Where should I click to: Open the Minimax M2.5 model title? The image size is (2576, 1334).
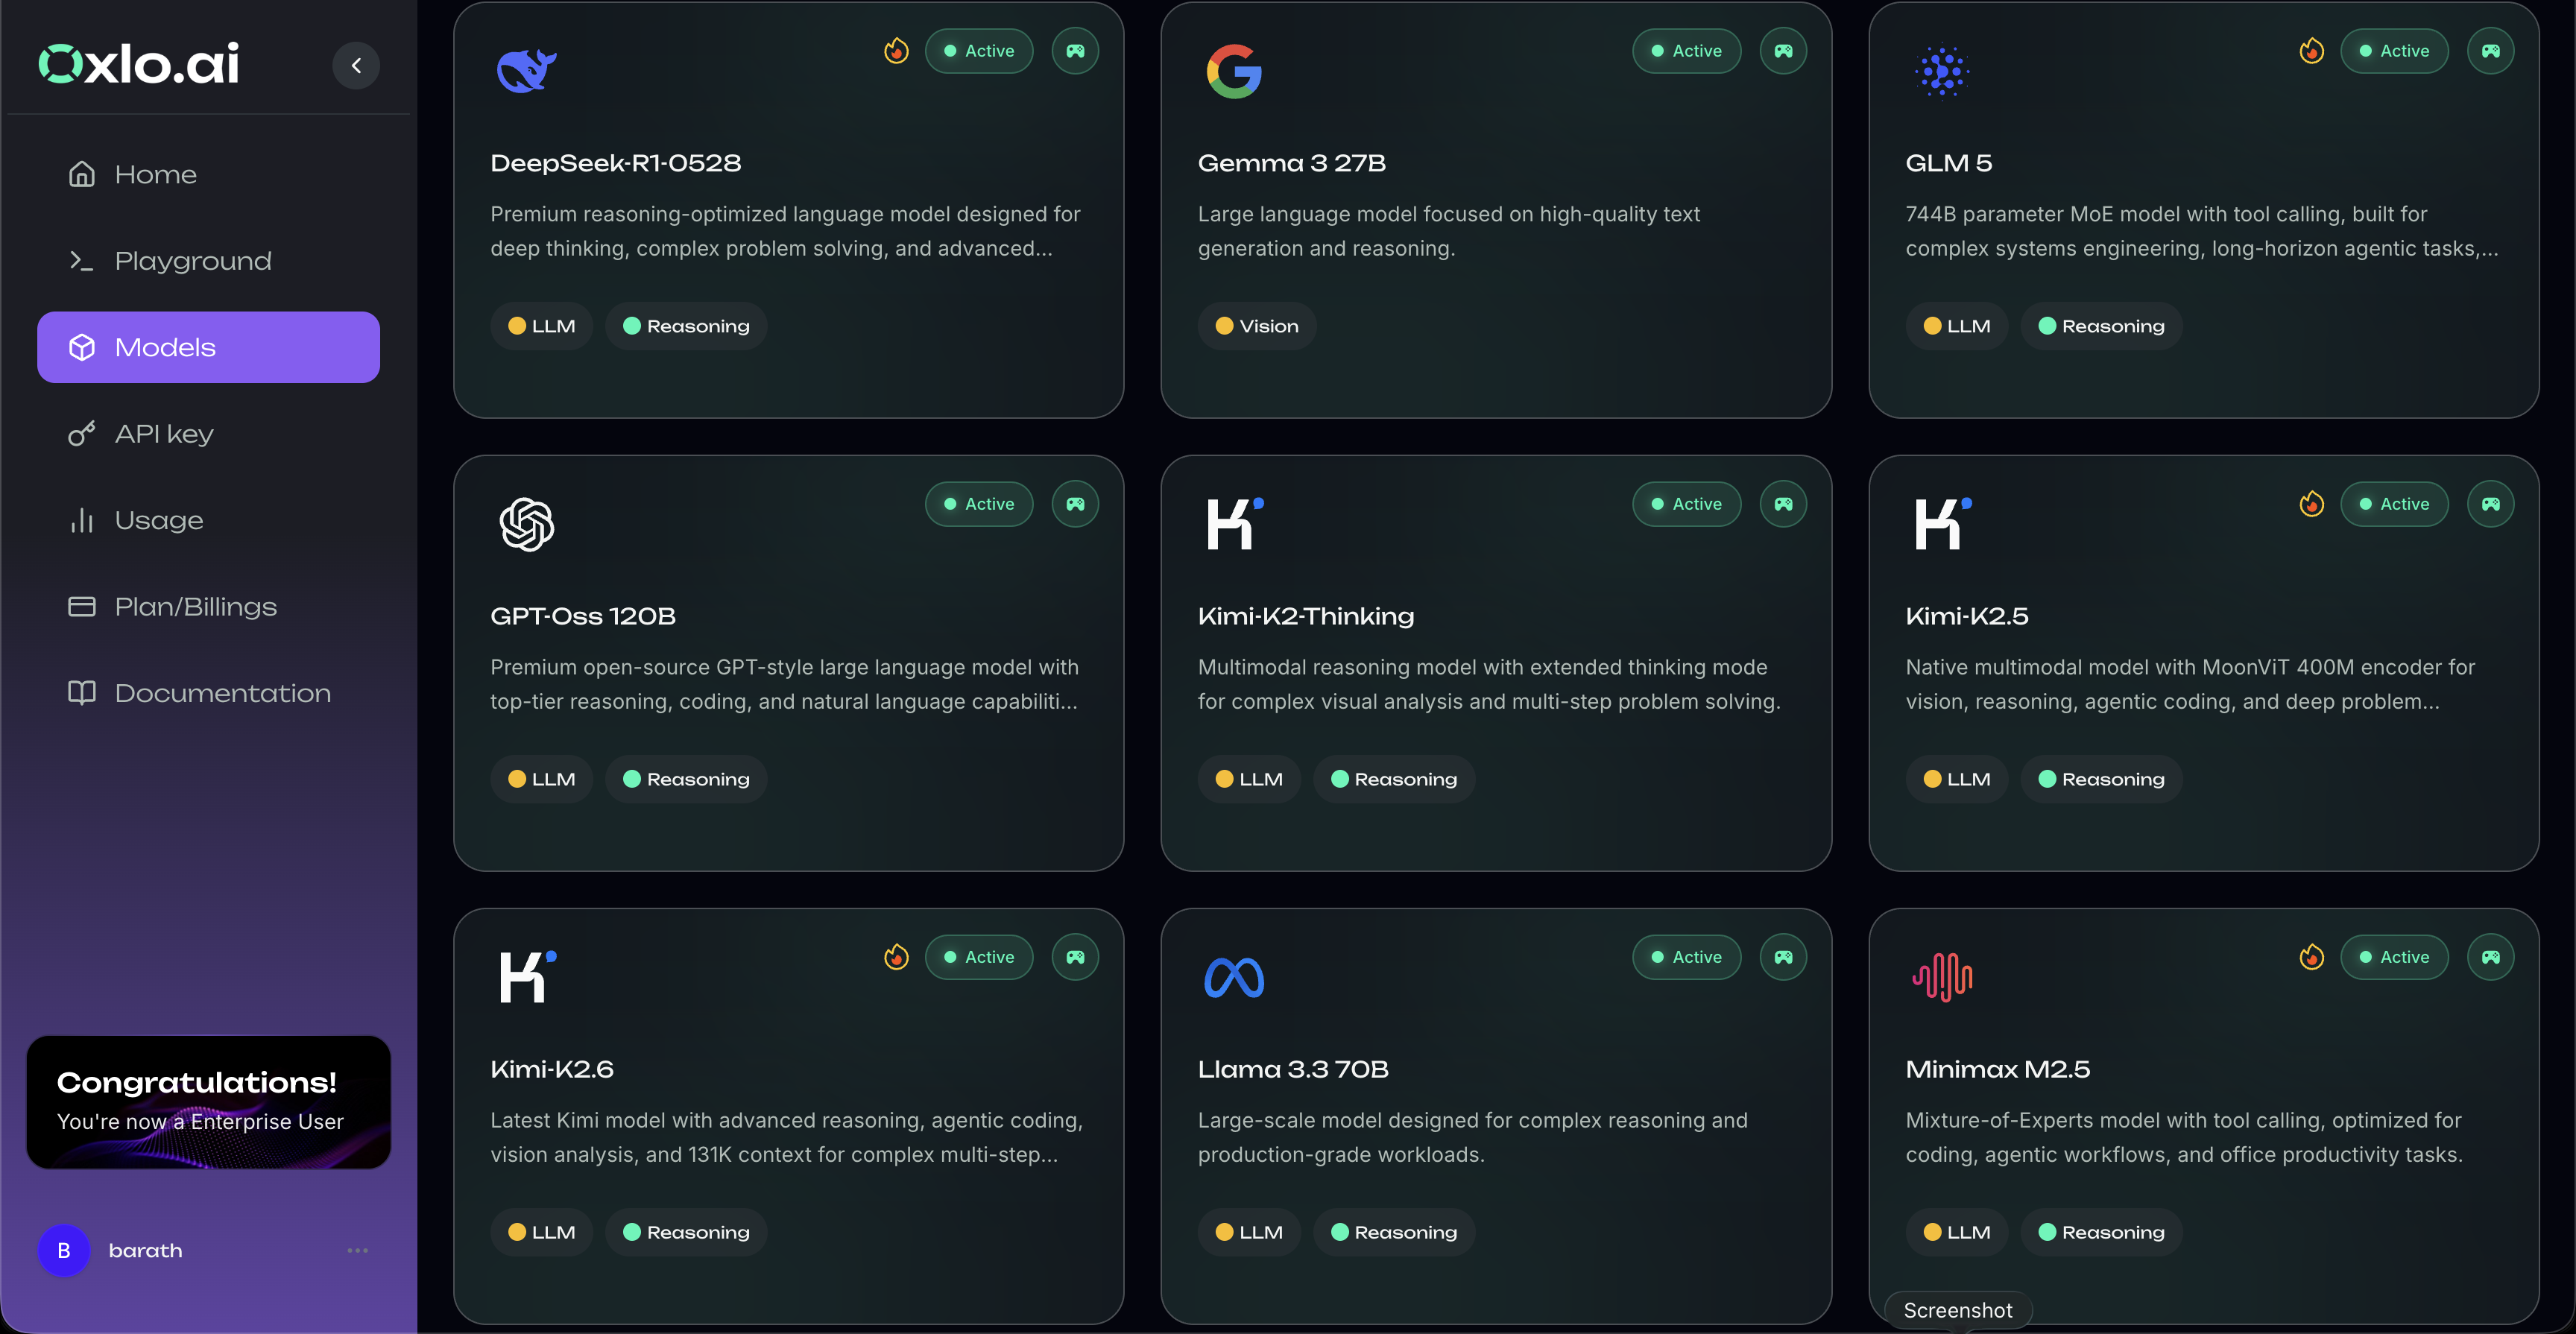pos(1998,1069)
